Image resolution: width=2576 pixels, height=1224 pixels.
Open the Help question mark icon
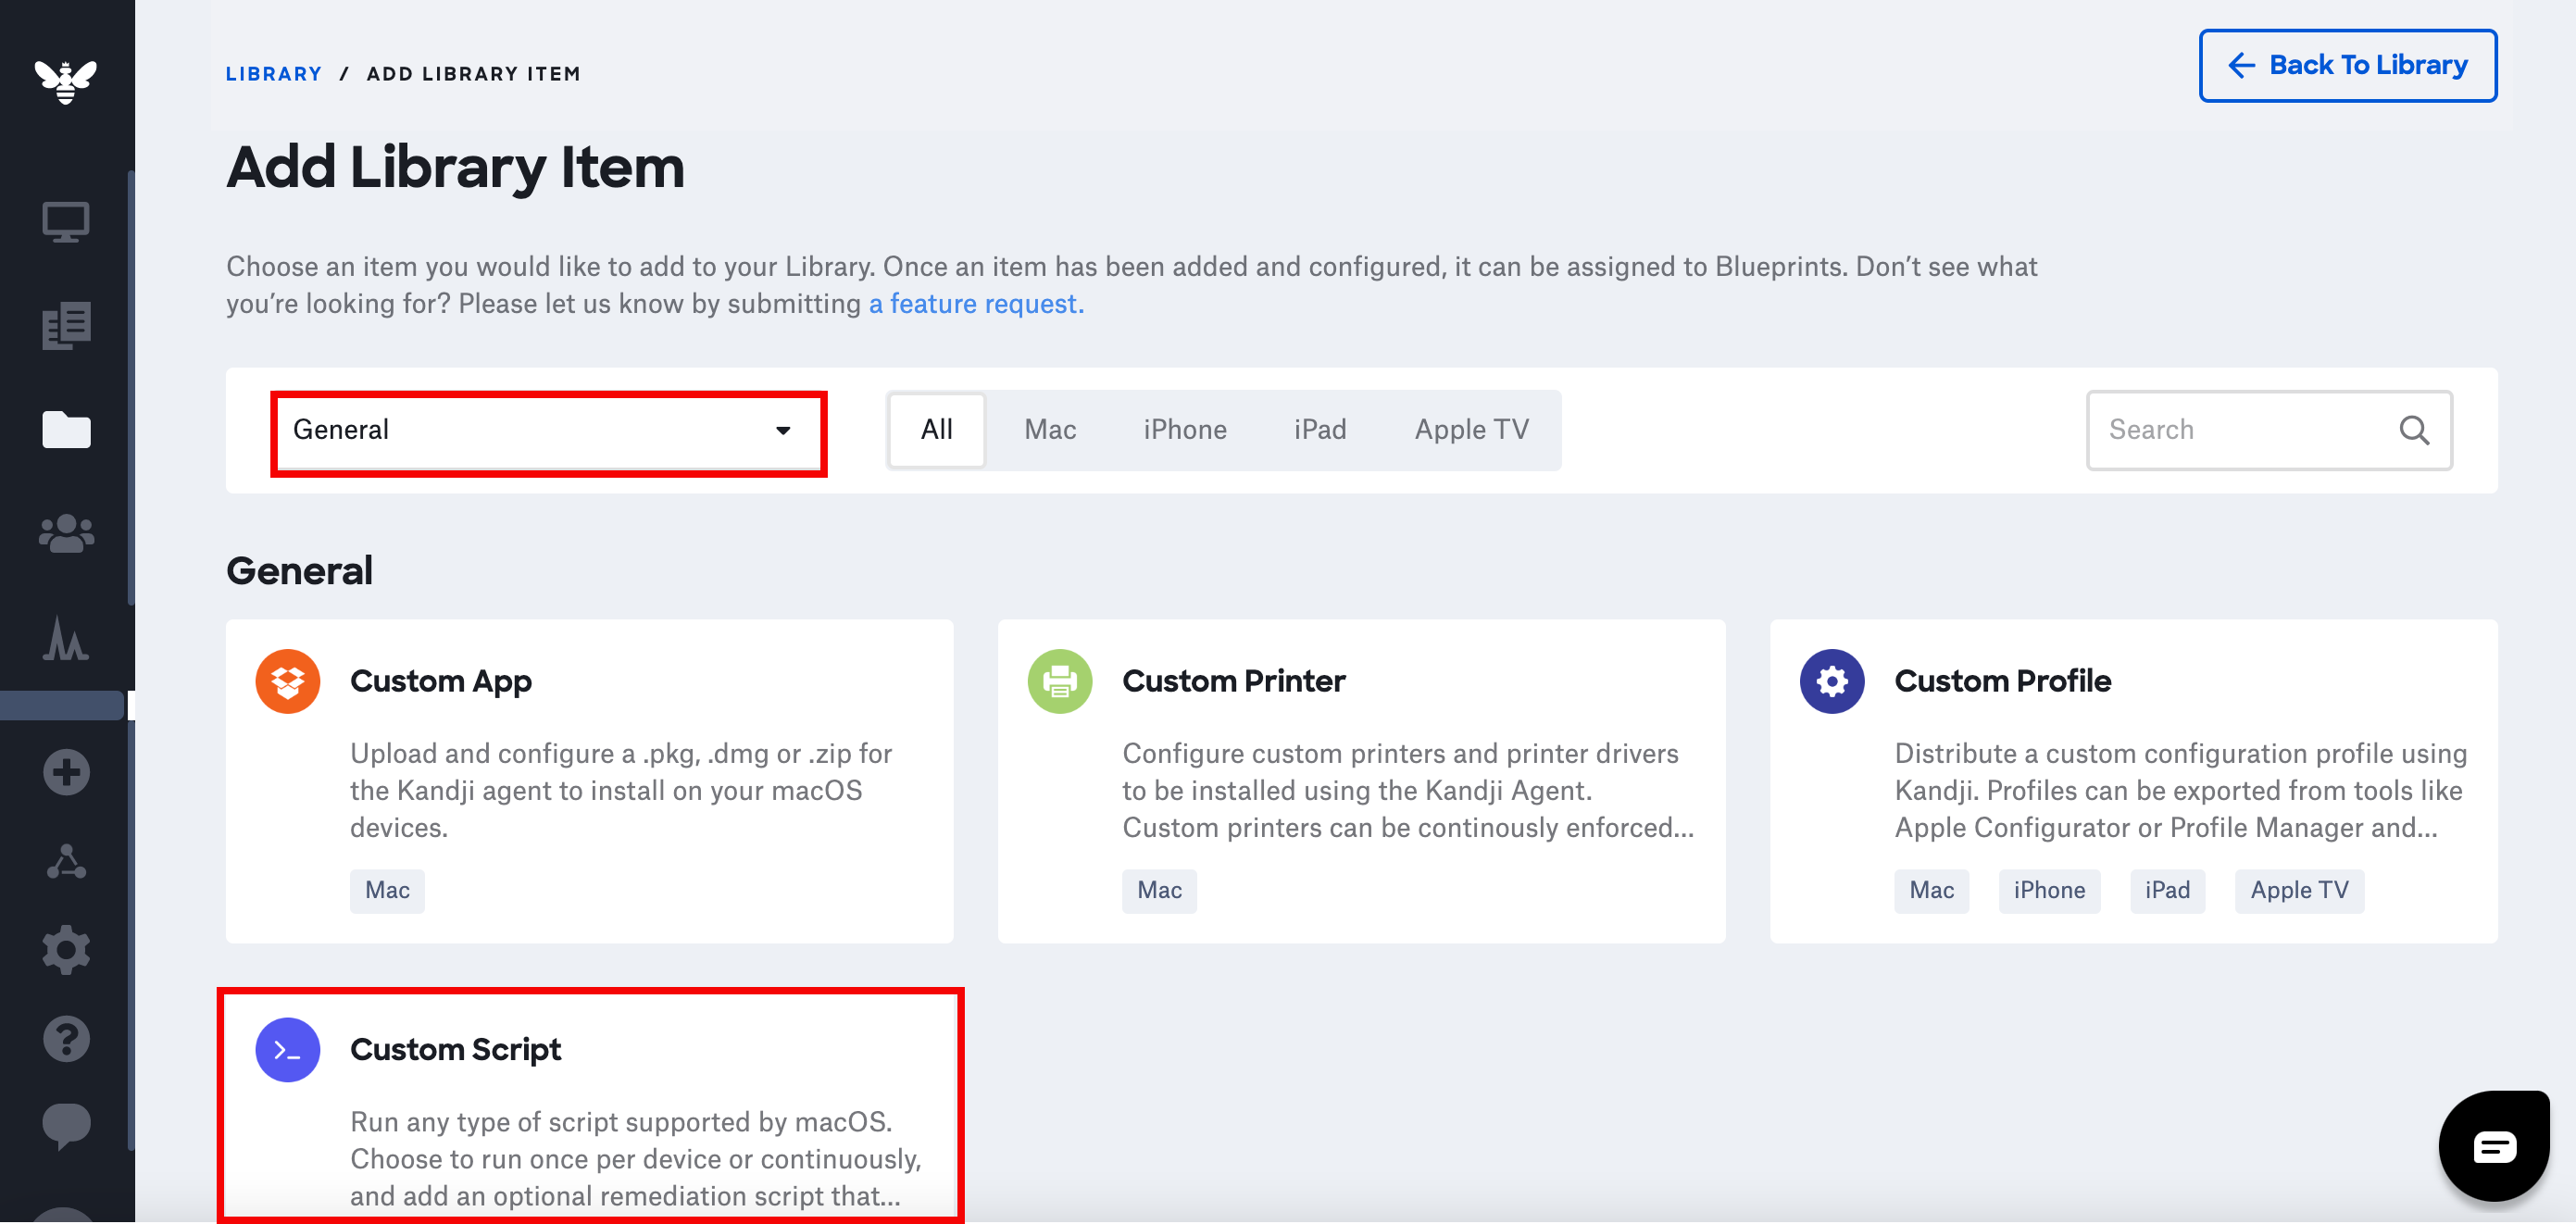[66, 1039]
